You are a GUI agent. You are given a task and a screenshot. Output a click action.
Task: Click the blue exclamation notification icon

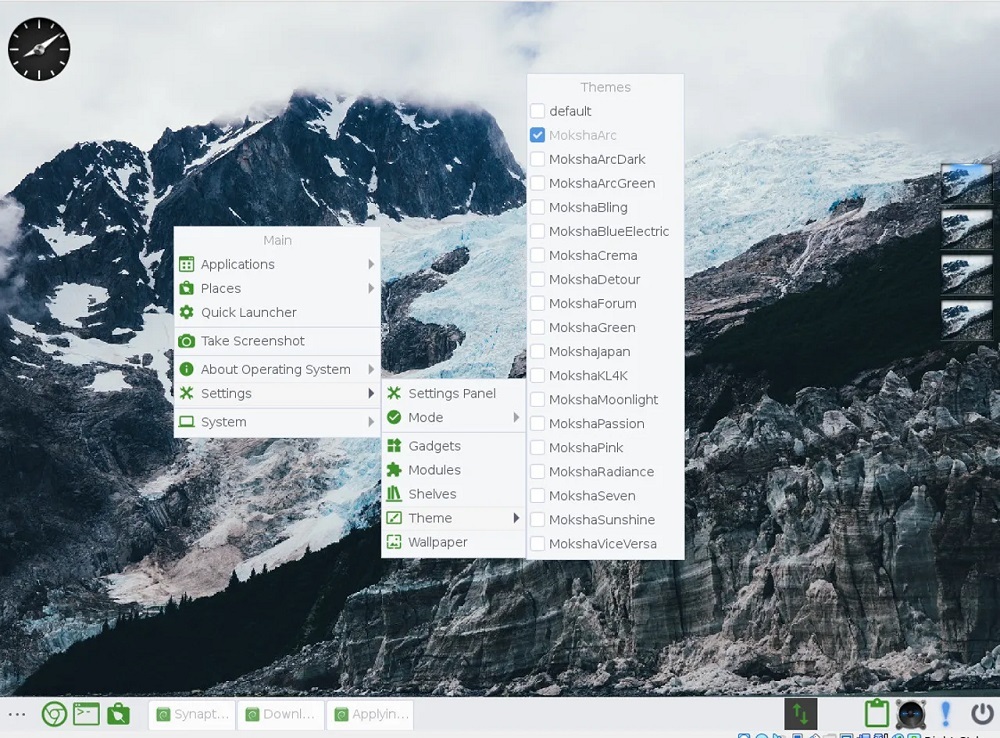click(945, 714)
